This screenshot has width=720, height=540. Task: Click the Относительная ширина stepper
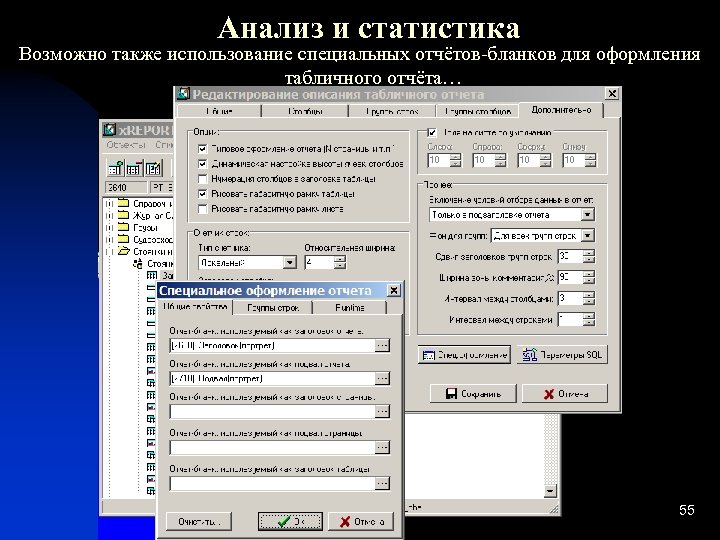[340, 262]
